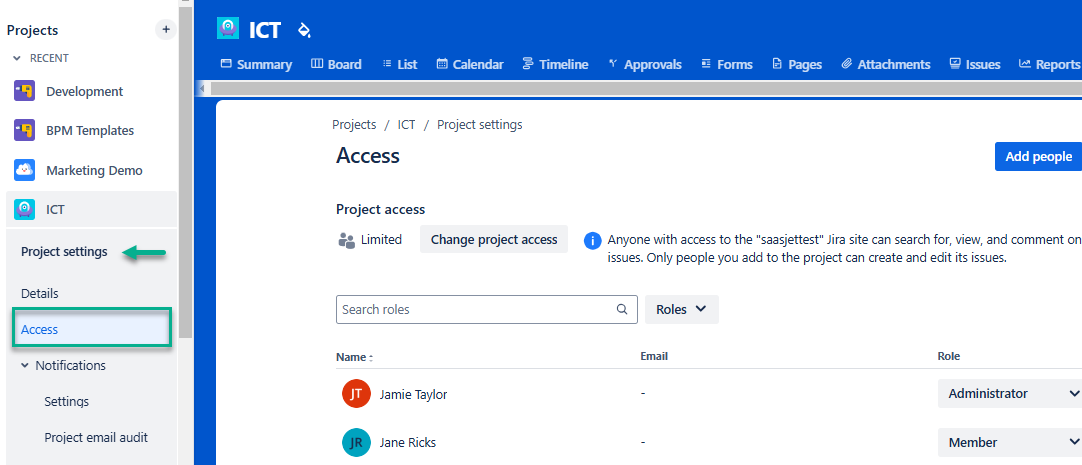Select the ICT project icon in sidebar
Screen dimensions: 1082x465
[24, 209]
